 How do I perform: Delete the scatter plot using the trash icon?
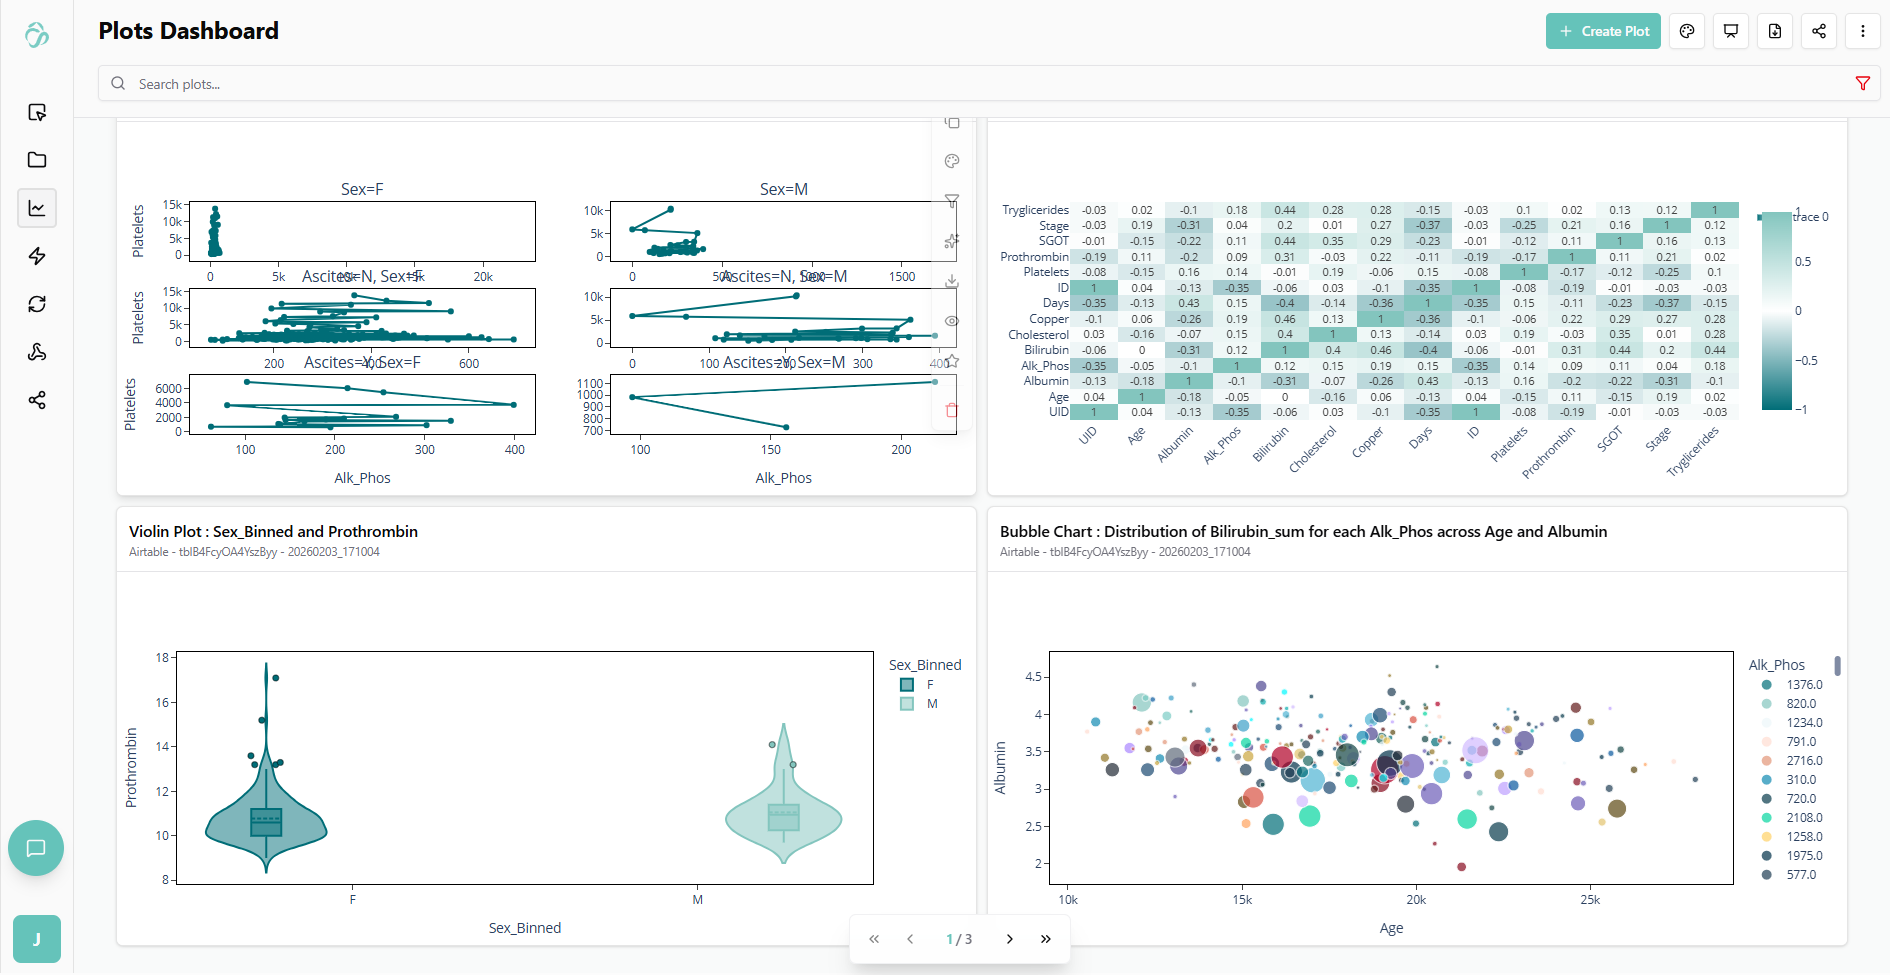click(951, 410)
